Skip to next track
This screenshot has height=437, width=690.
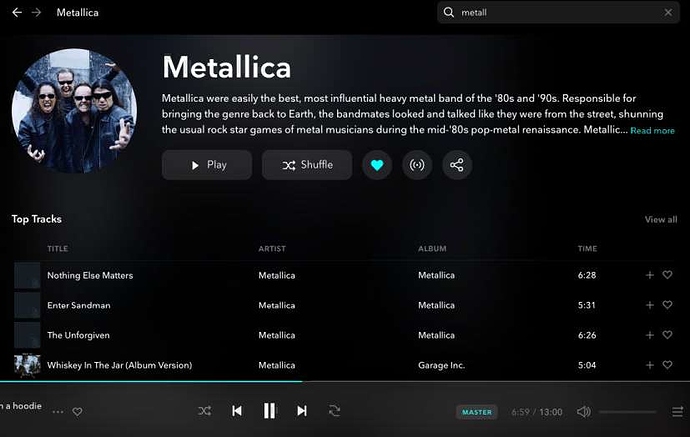click(x=302, y=411)
